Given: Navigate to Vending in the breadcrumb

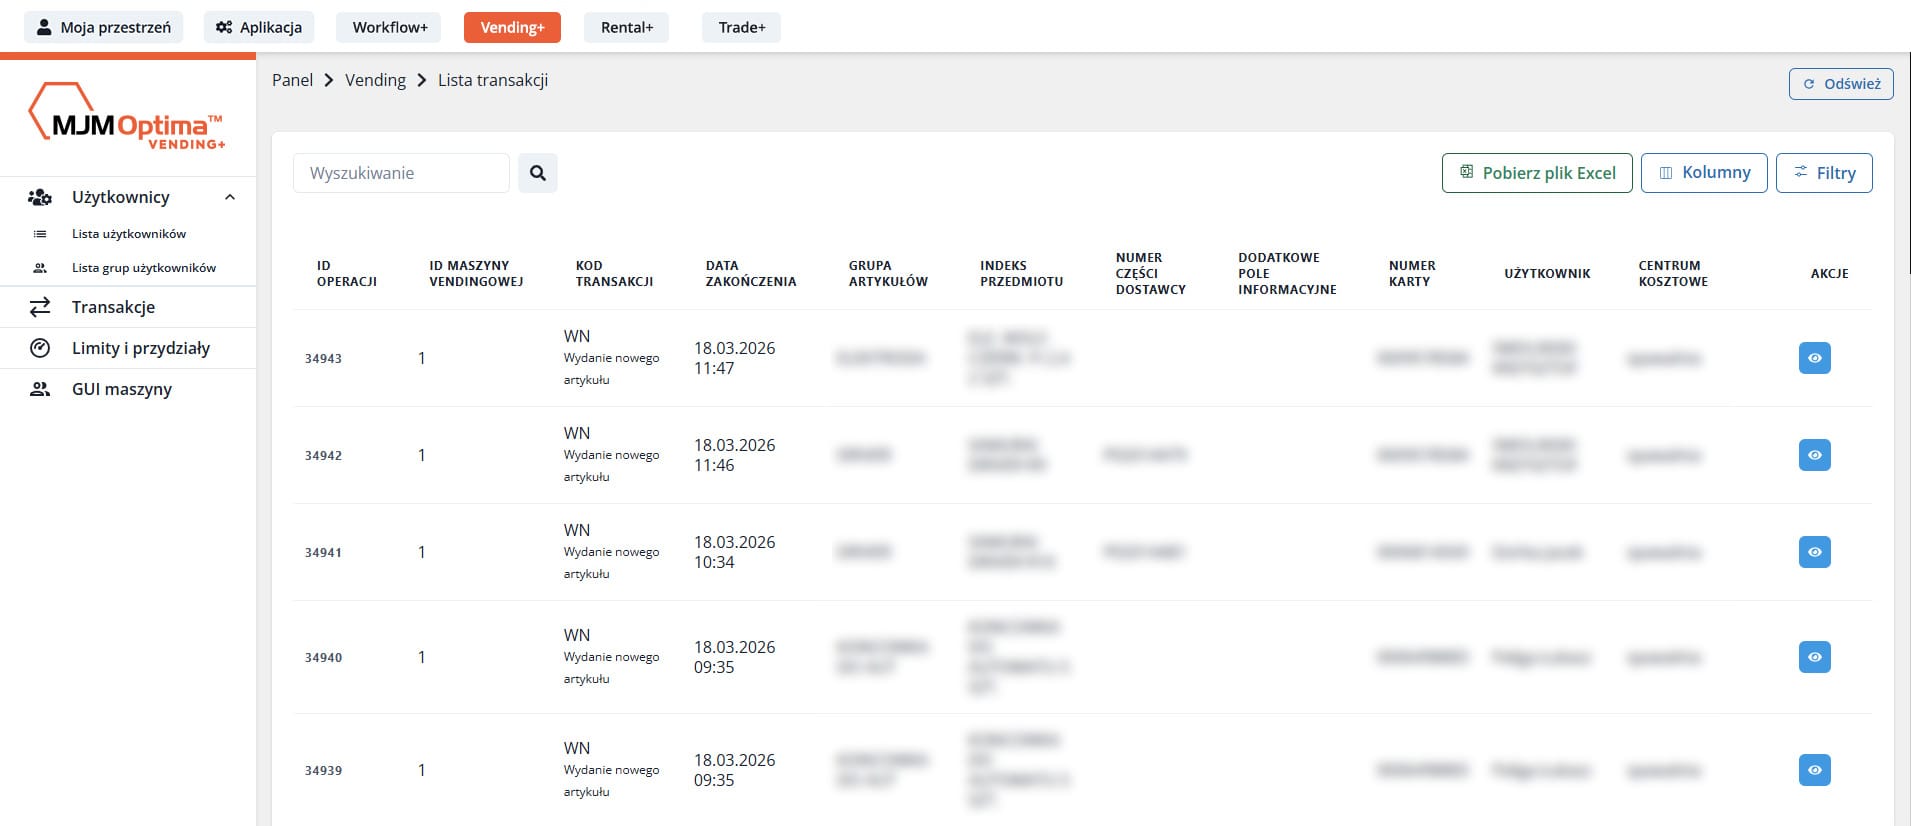Looking at the screenshot, I should click(375, 80).
